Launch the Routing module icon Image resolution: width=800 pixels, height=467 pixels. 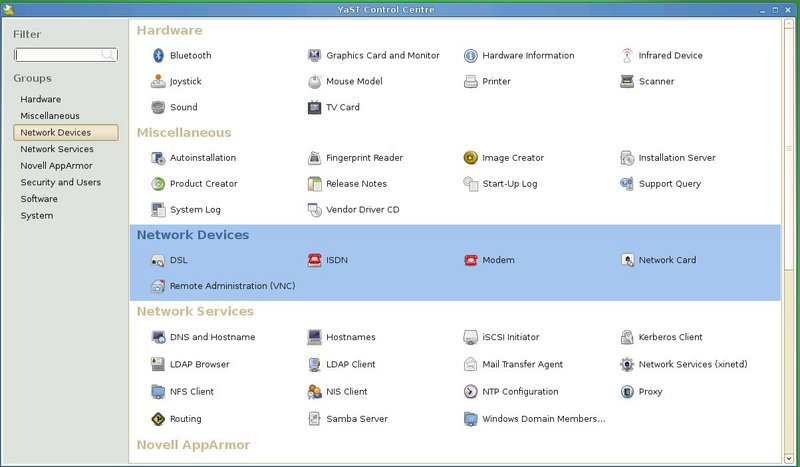pos(158,419)
